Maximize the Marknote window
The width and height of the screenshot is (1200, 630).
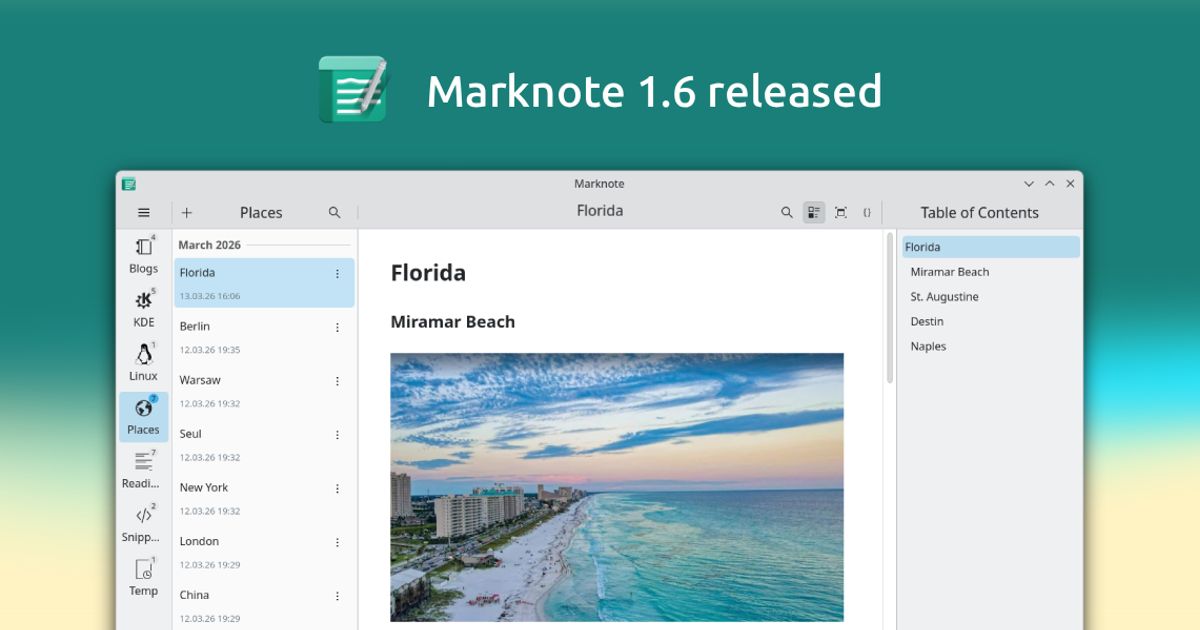[1049, 184]
